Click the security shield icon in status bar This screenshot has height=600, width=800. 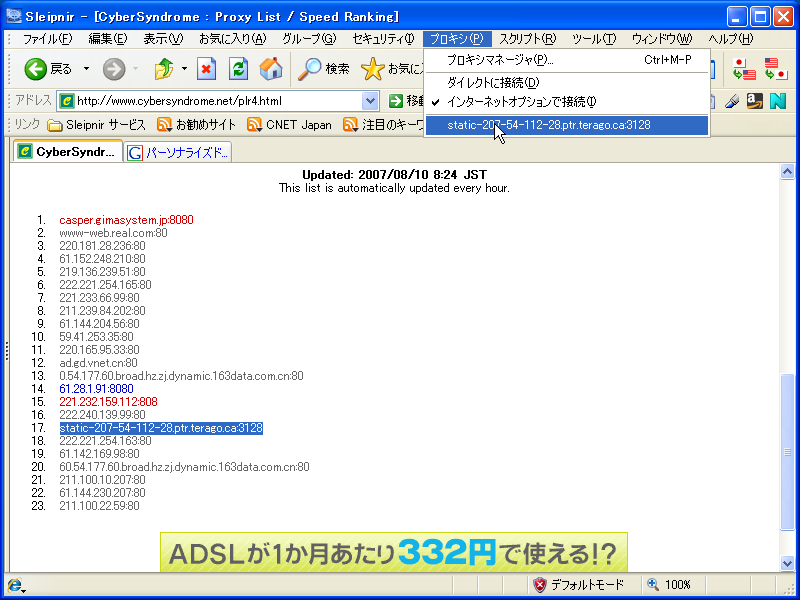click(x=539, y=585)
